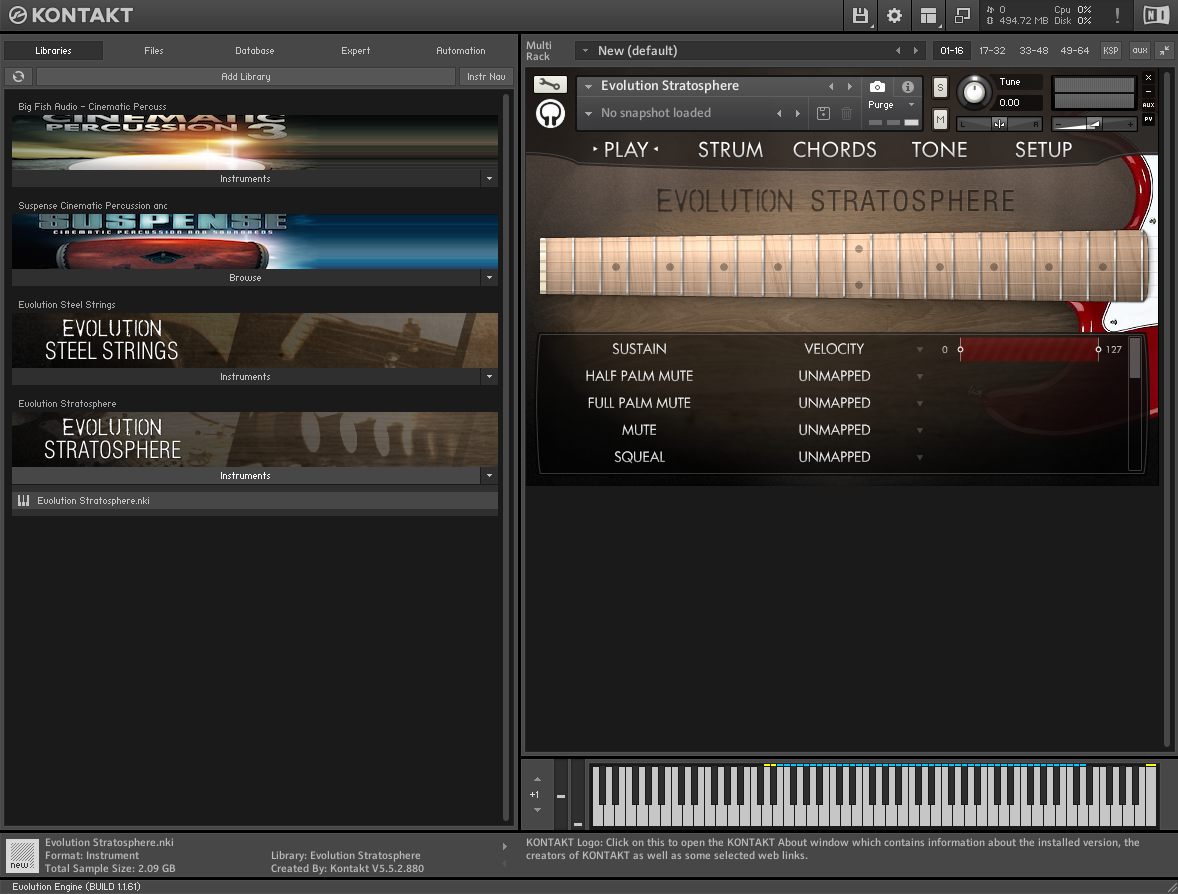Click the exclamation warning icon
This screenshot has height=894, width=1178.
pos(1117,15)
